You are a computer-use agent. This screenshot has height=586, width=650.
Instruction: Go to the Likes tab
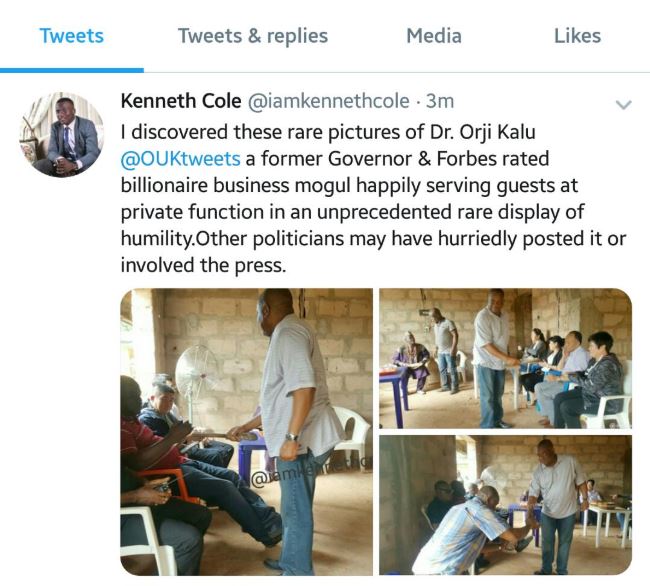coord(577,36)
